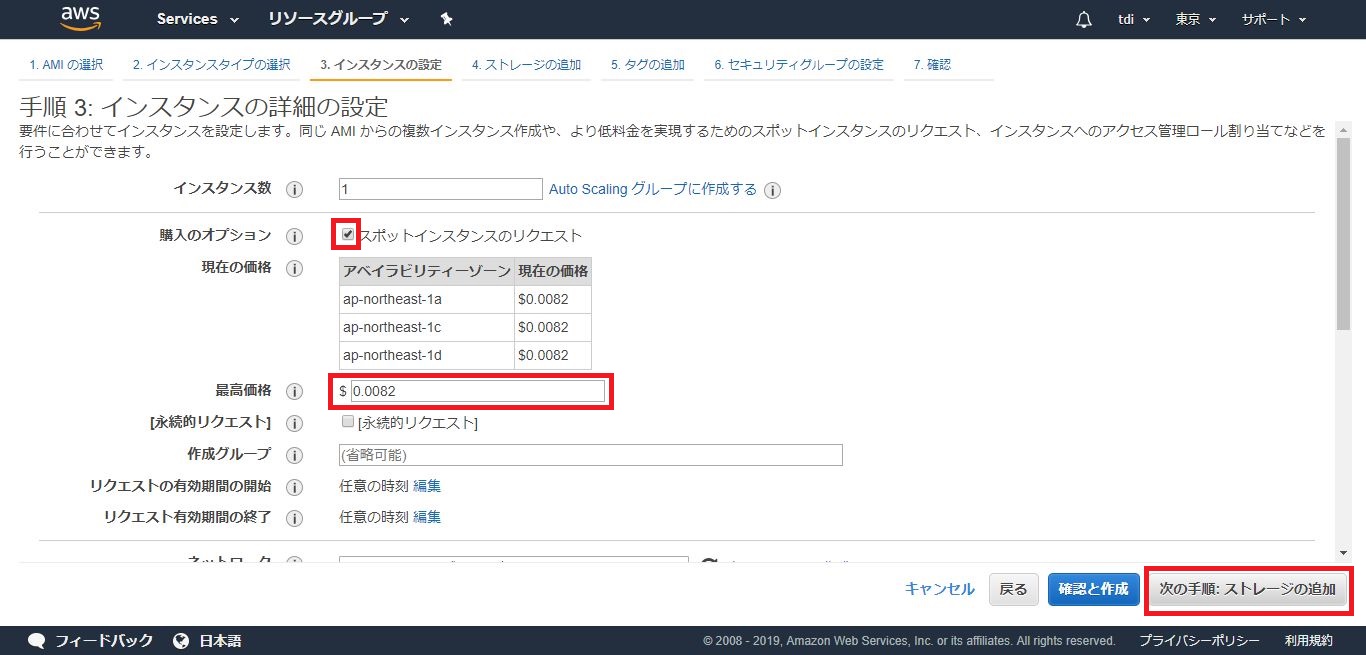The image size is (1366, 655).
Task: Click info icon beside 最高価格
Action: point(295,392)
